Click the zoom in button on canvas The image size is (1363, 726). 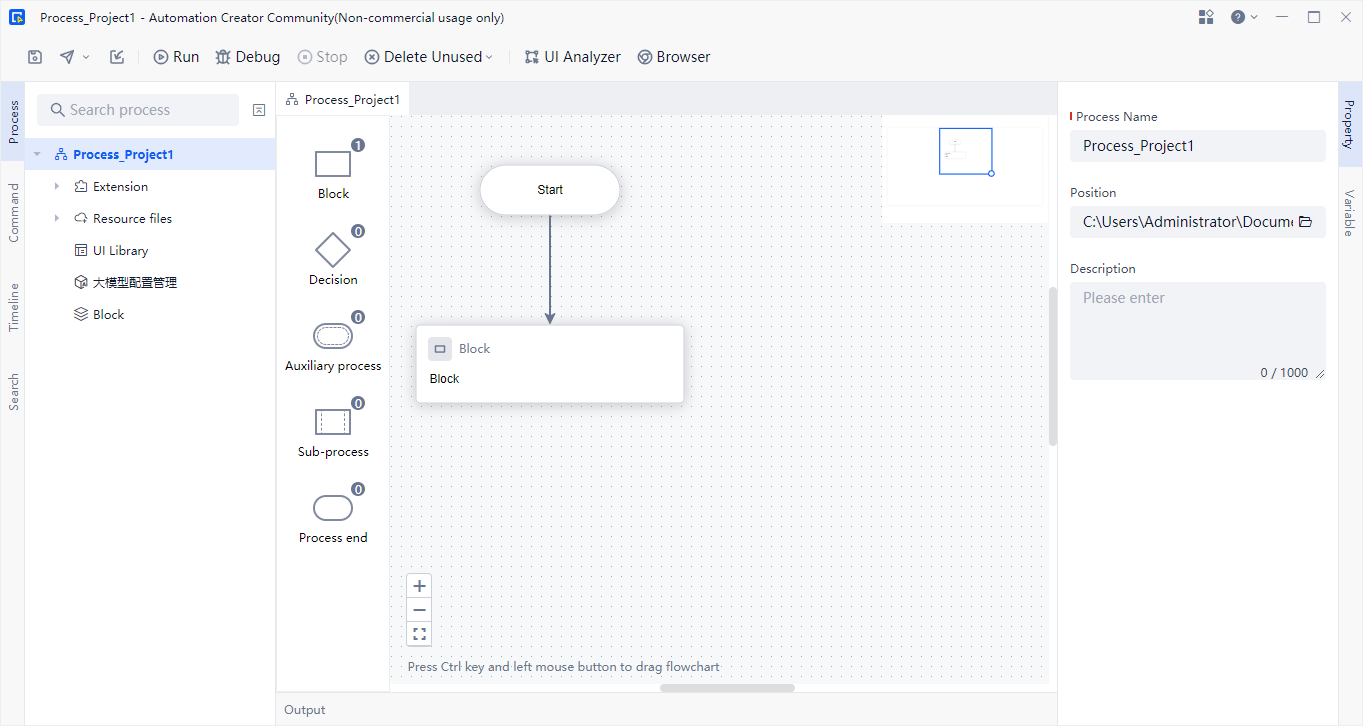tap(419, 585)
